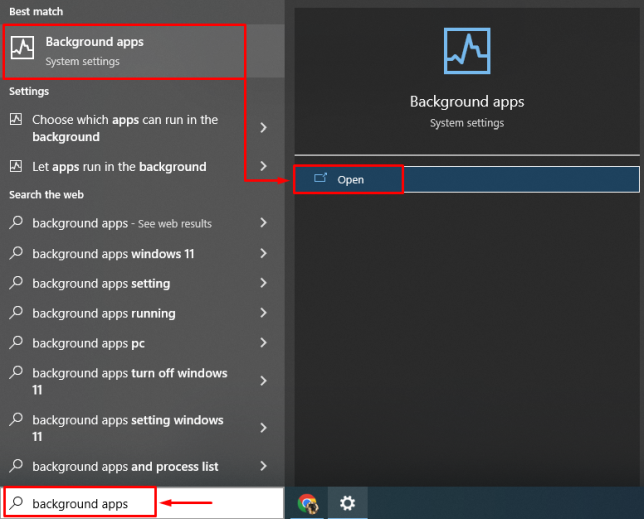The image size is (644, 519).
Task: Expand chevron for 'setting windows 11' suggestion
Action: tap(263, 428)
